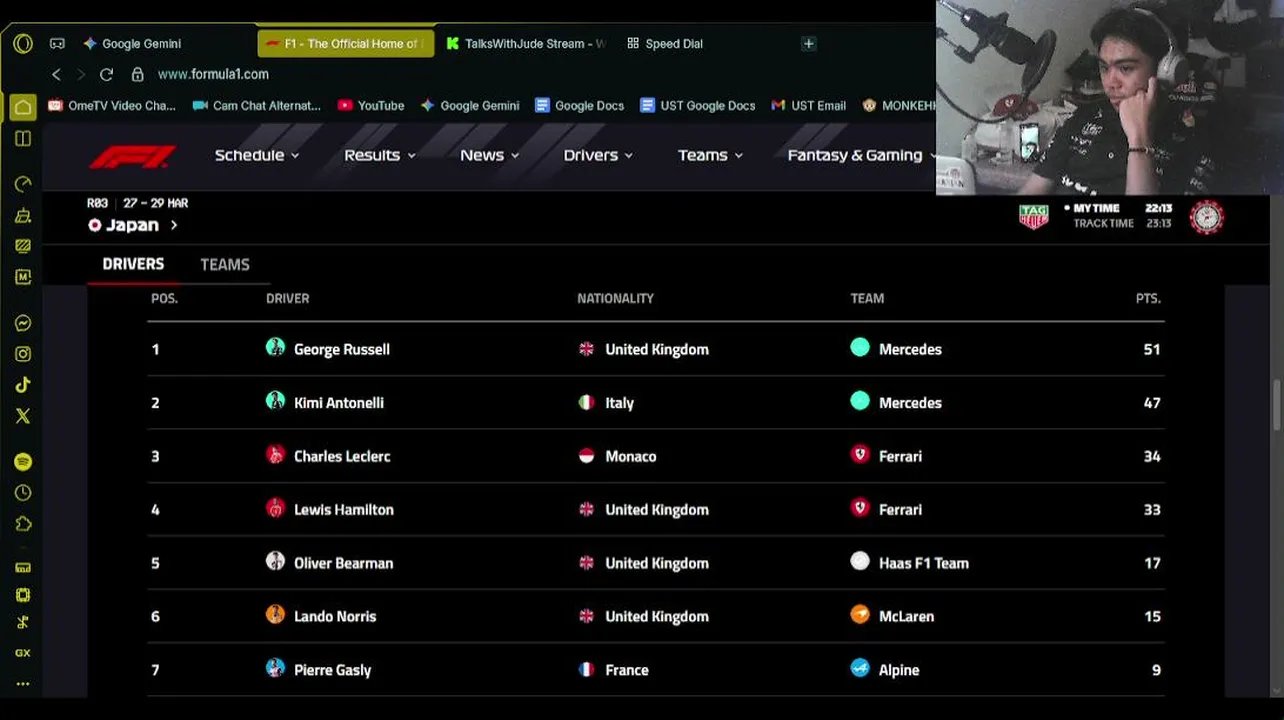The width and height of the screenshot is (1284, 720).
Task: Open the Opera GX main menu logo
Action: (23, 44)
